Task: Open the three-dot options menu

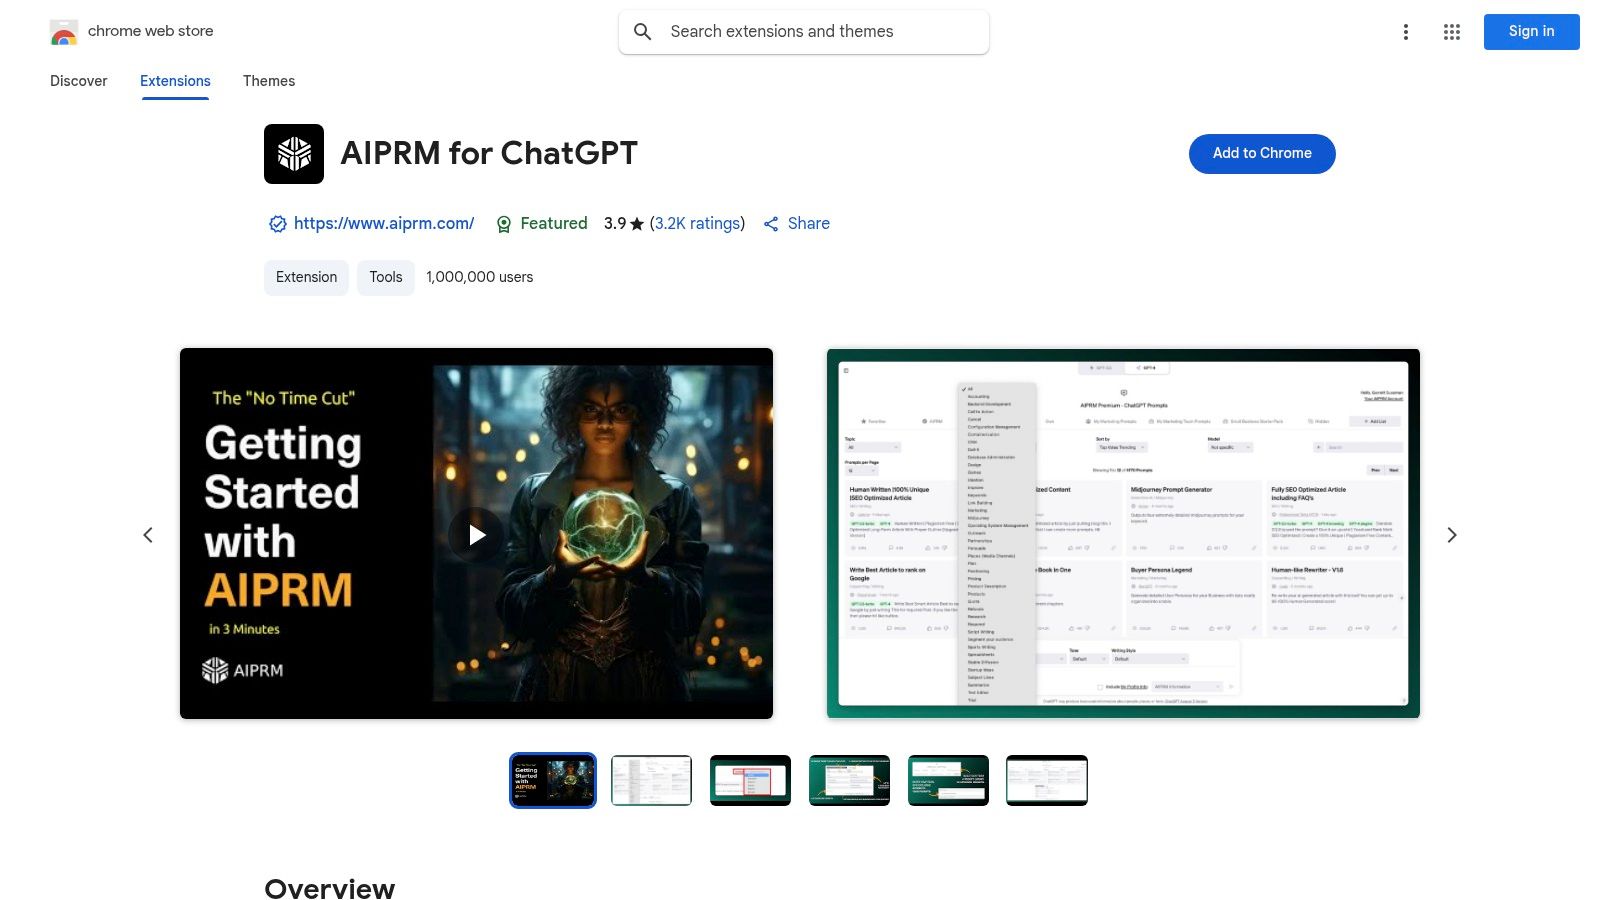Action: [1406, 31]
